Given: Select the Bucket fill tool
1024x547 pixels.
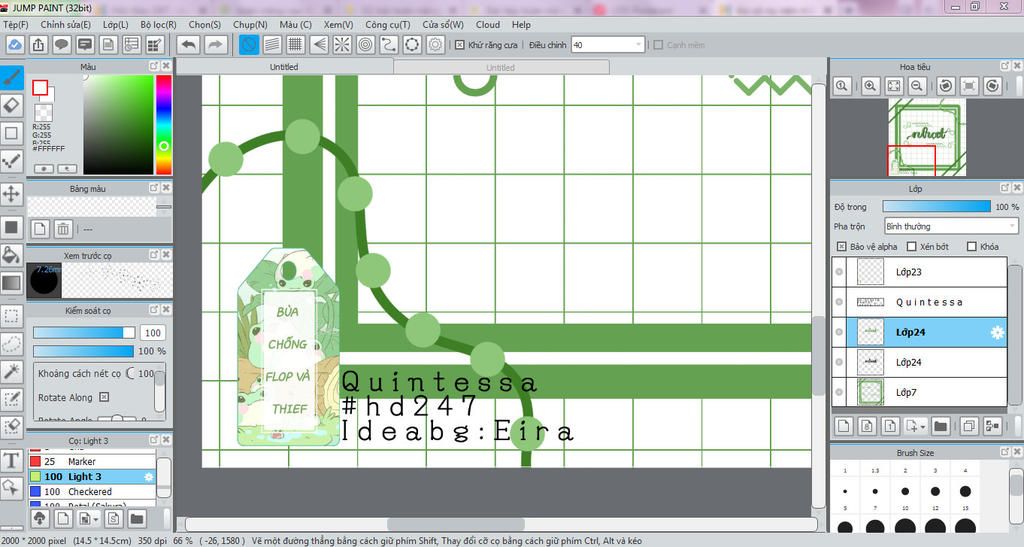Looking at the screenshot, I should pos(11,255).
